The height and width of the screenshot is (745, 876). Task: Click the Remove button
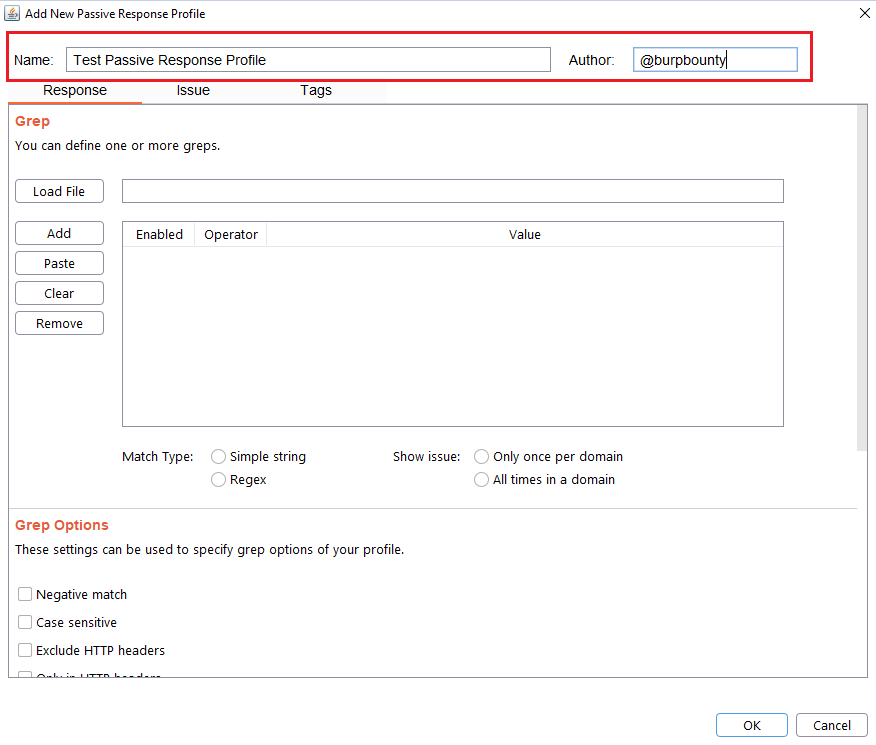point(59,323)
